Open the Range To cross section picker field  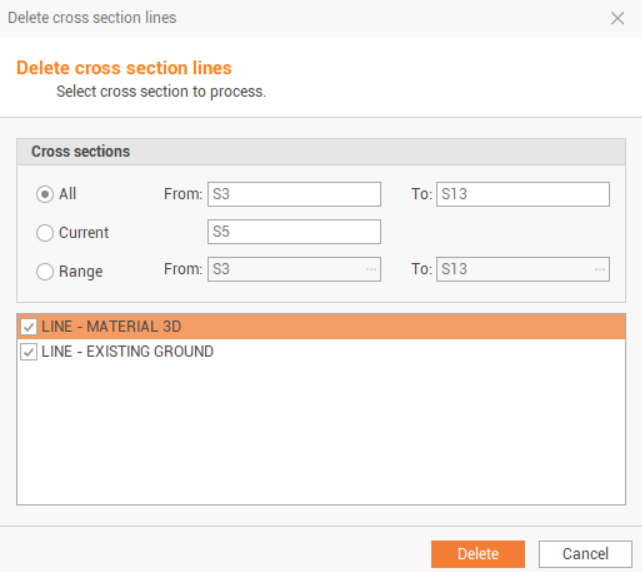514,270
